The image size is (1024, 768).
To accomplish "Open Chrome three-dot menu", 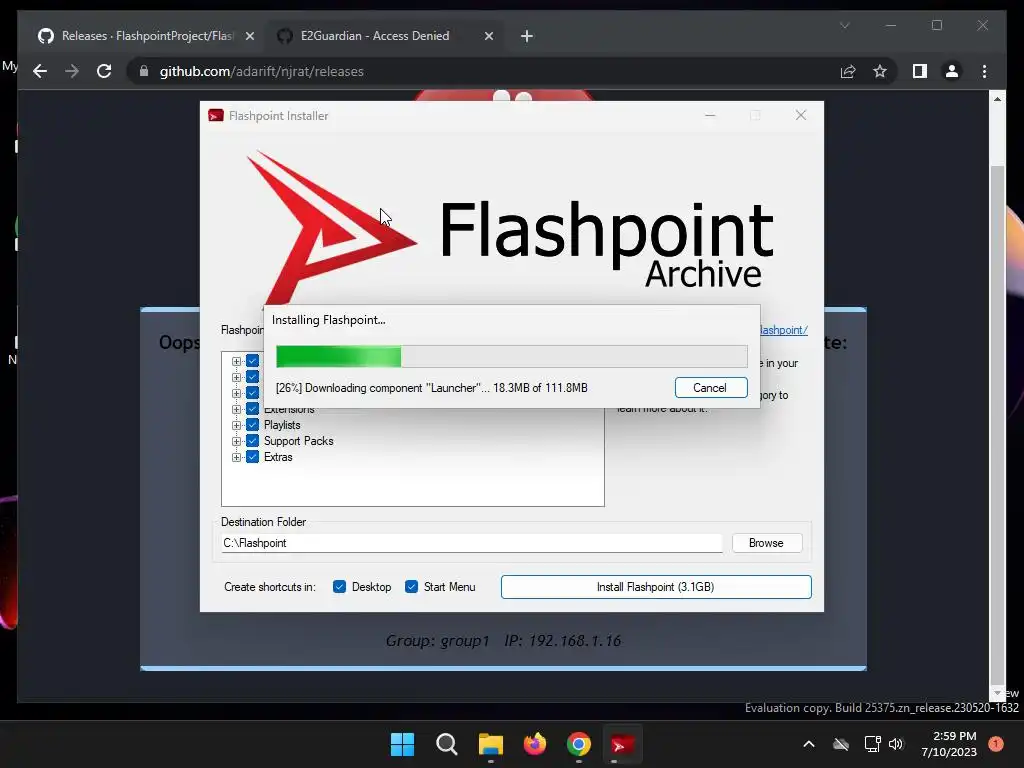I will (985, 71).
